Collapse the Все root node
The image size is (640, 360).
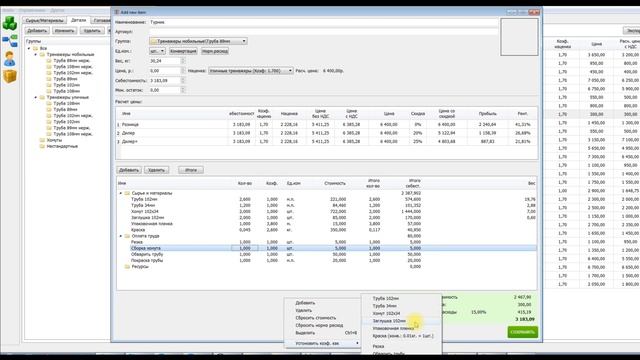tap(29, 48)
